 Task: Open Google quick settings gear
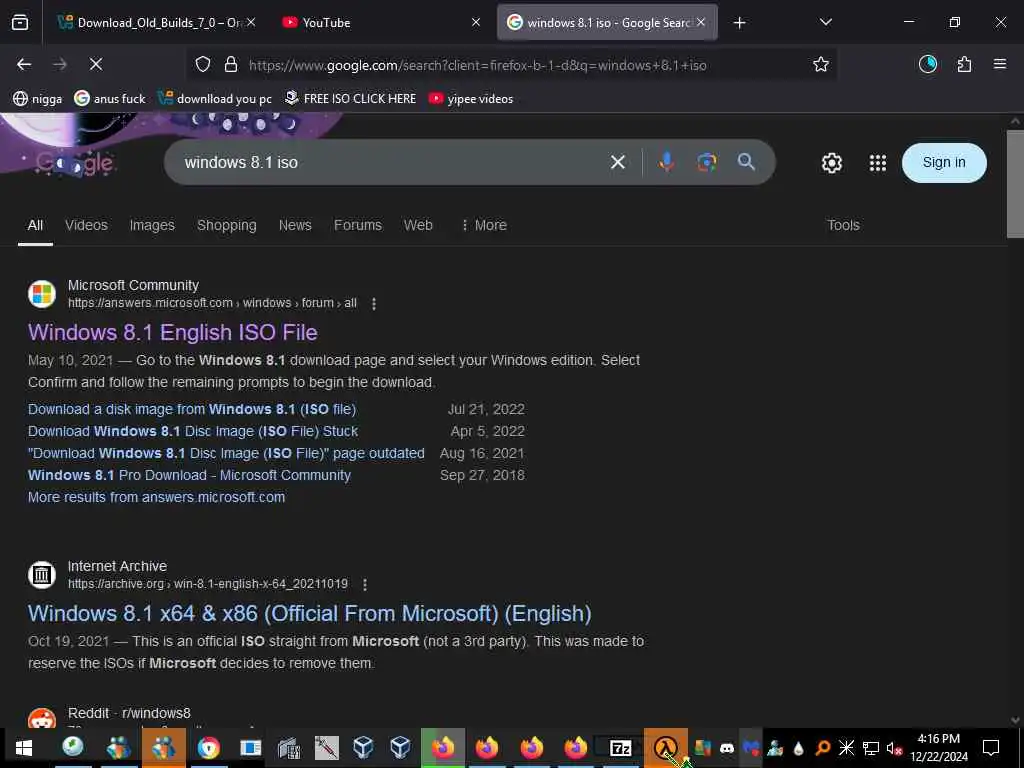tap(831, 163)
